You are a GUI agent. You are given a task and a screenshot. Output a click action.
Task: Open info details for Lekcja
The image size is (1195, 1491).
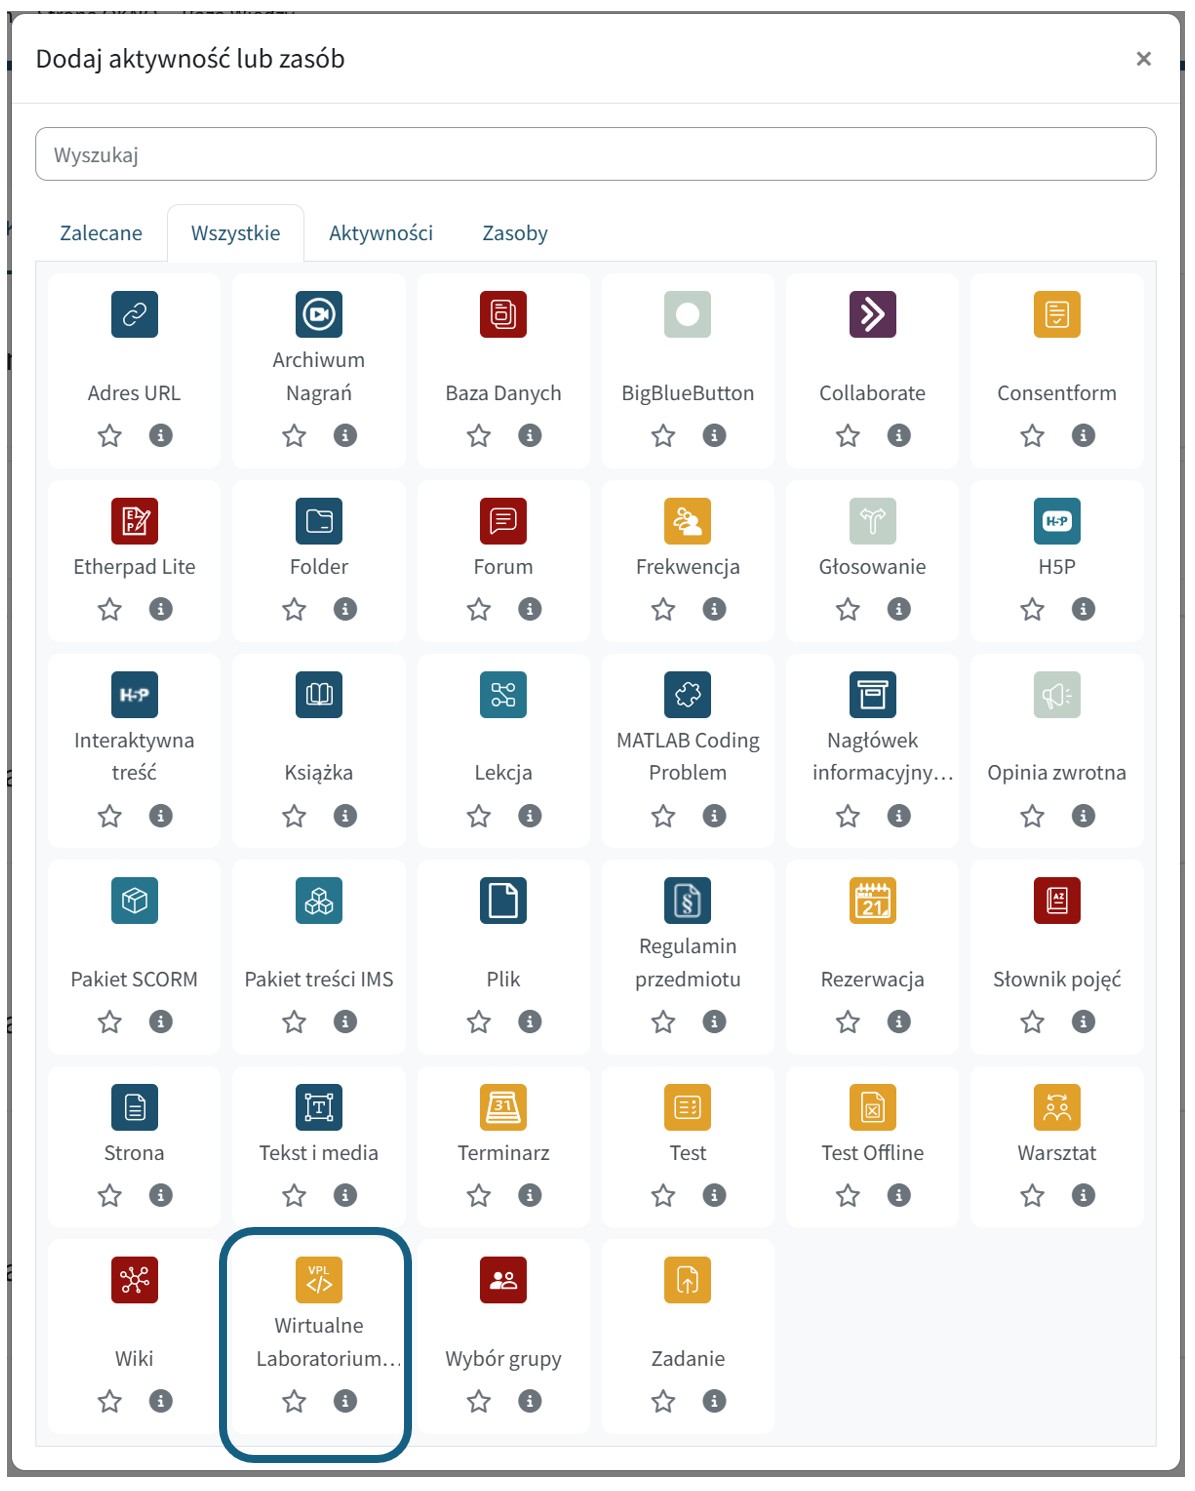[x=530, y=816]
